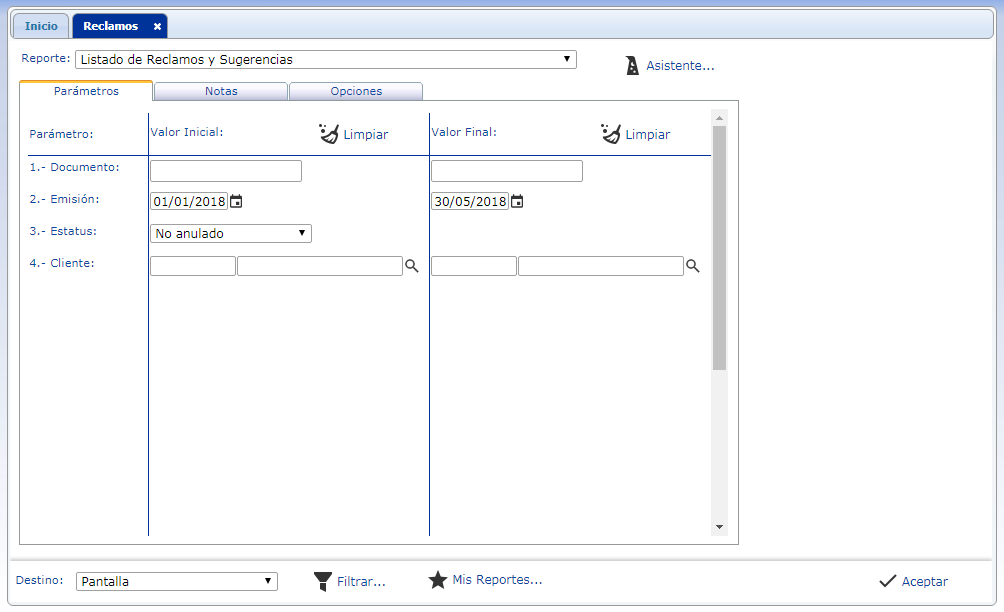Open the Asistente wizard icon
Viewport: 1004px width, 612px height.
[632, 65]
